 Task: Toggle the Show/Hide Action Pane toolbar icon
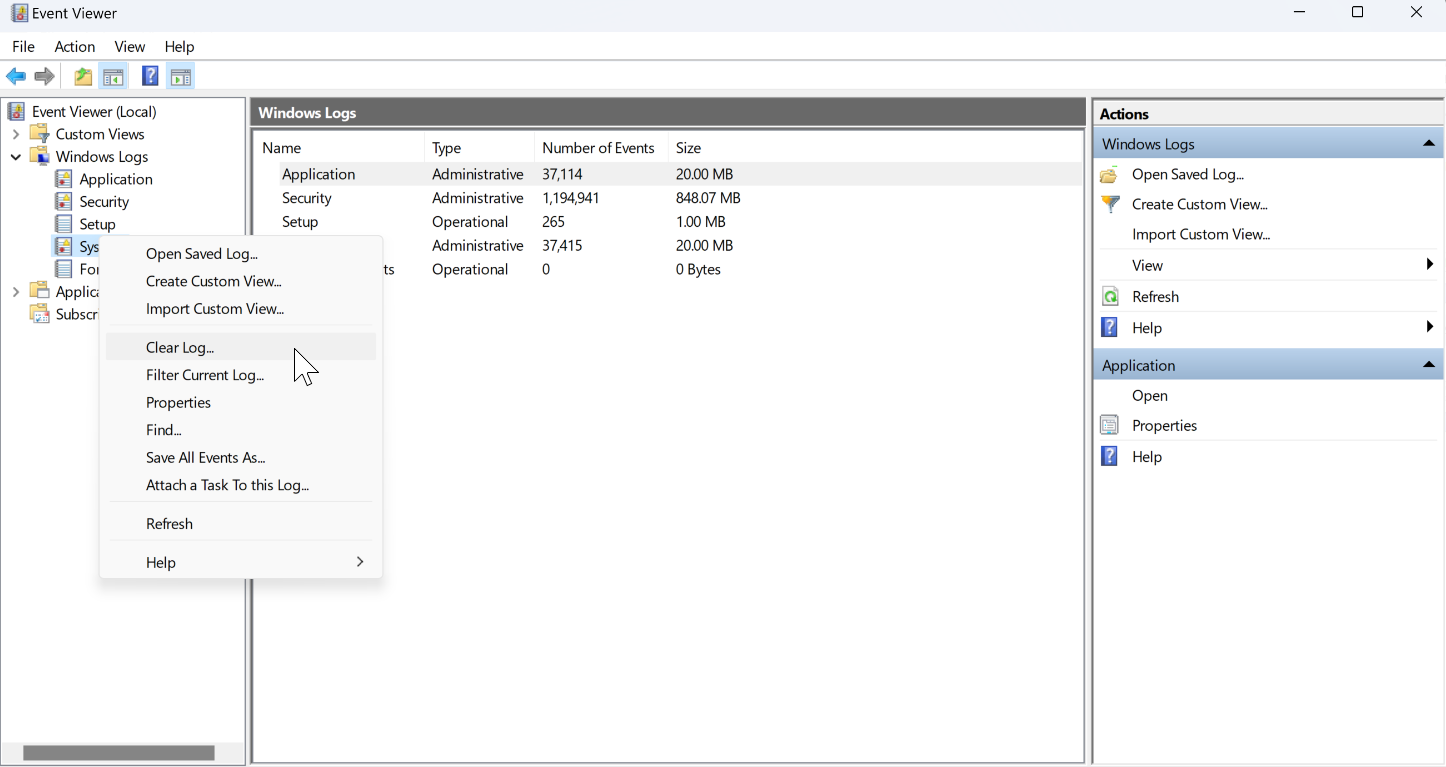pyautogui.click(x=181, y=77)
